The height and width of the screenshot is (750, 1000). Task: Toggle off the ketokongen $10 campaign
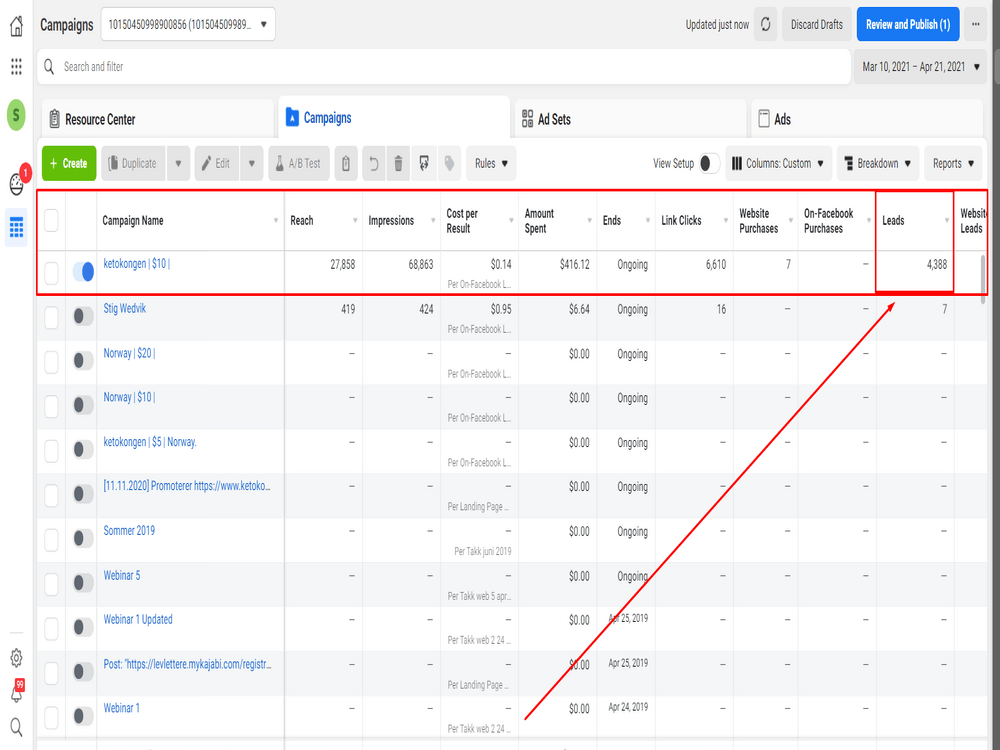pyautogui.click(x=82, y=271)
